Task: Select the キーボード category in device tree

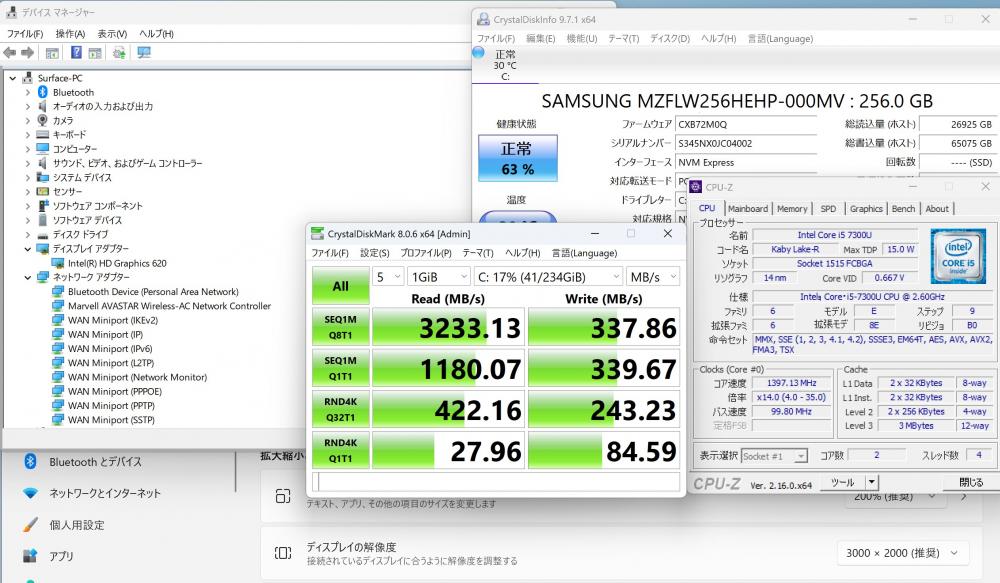Action: (x=69, y=135)
